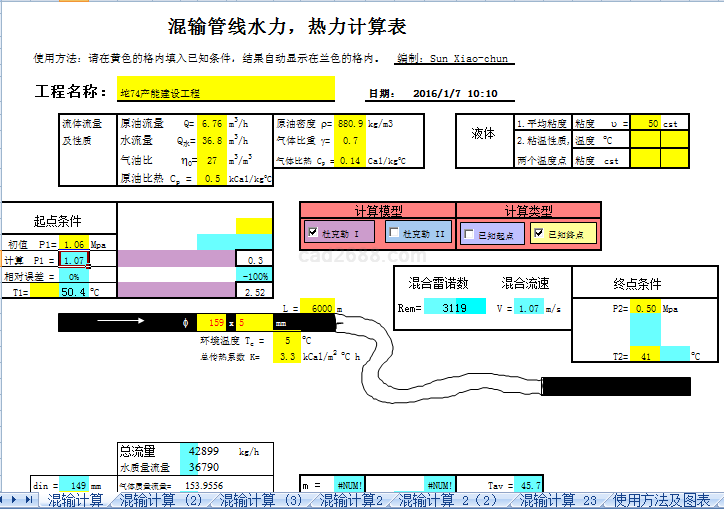This screenshot has height=509, width=724.
Task: Open the 使用方法及图表 sheet tab
Action: 661,500
